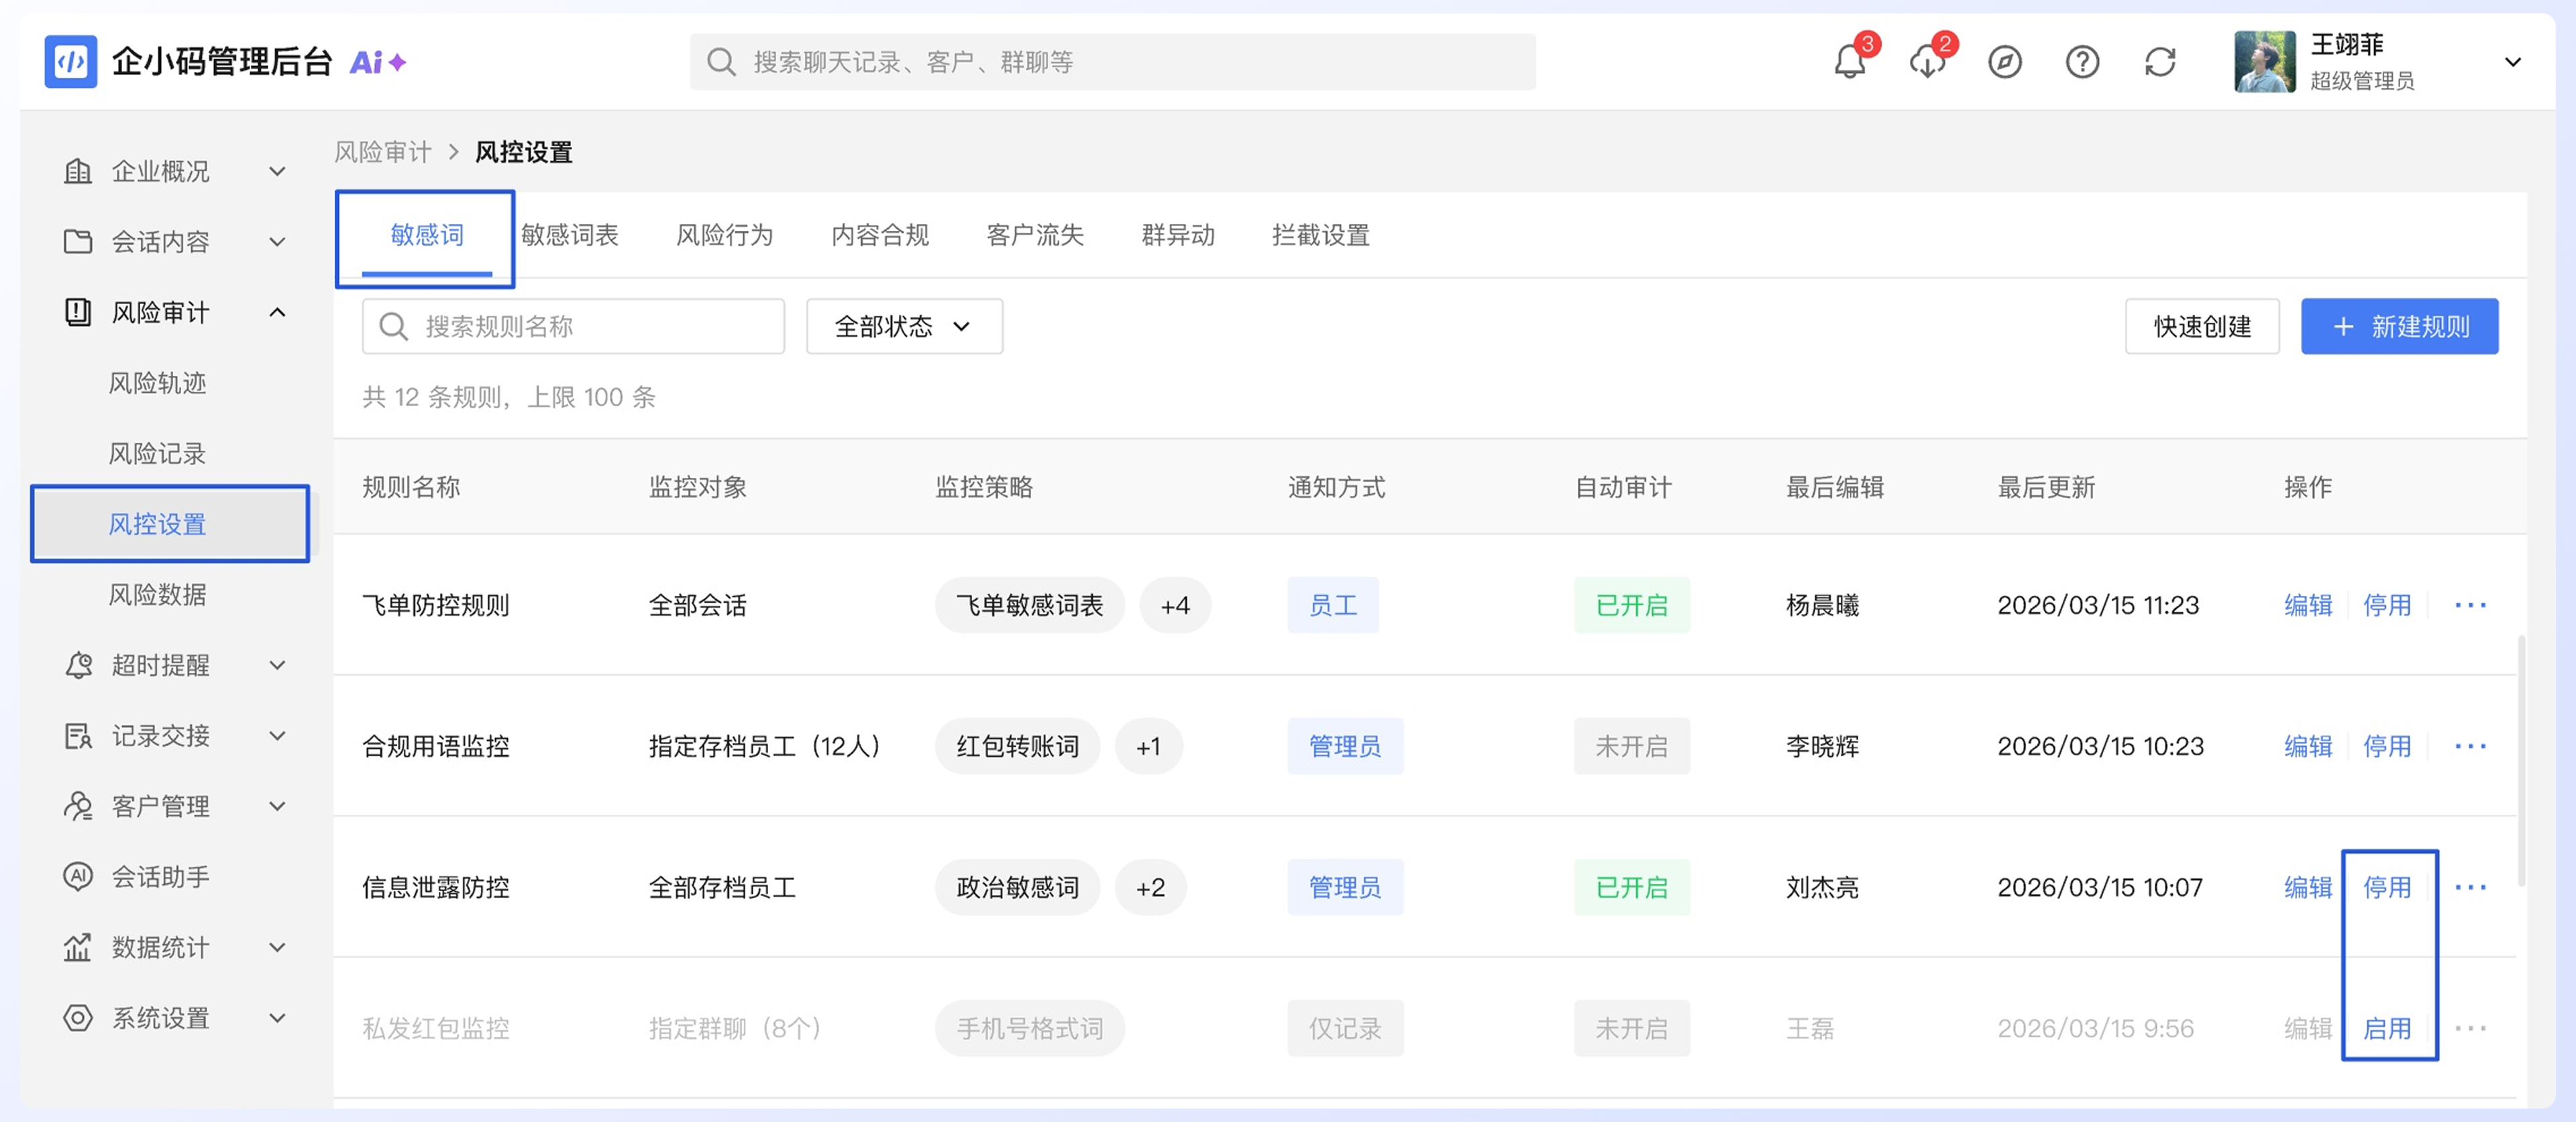Screen dimensions: 2576x1122
Task: Click the compass explore icon
Action: [x=2004, y=62]
